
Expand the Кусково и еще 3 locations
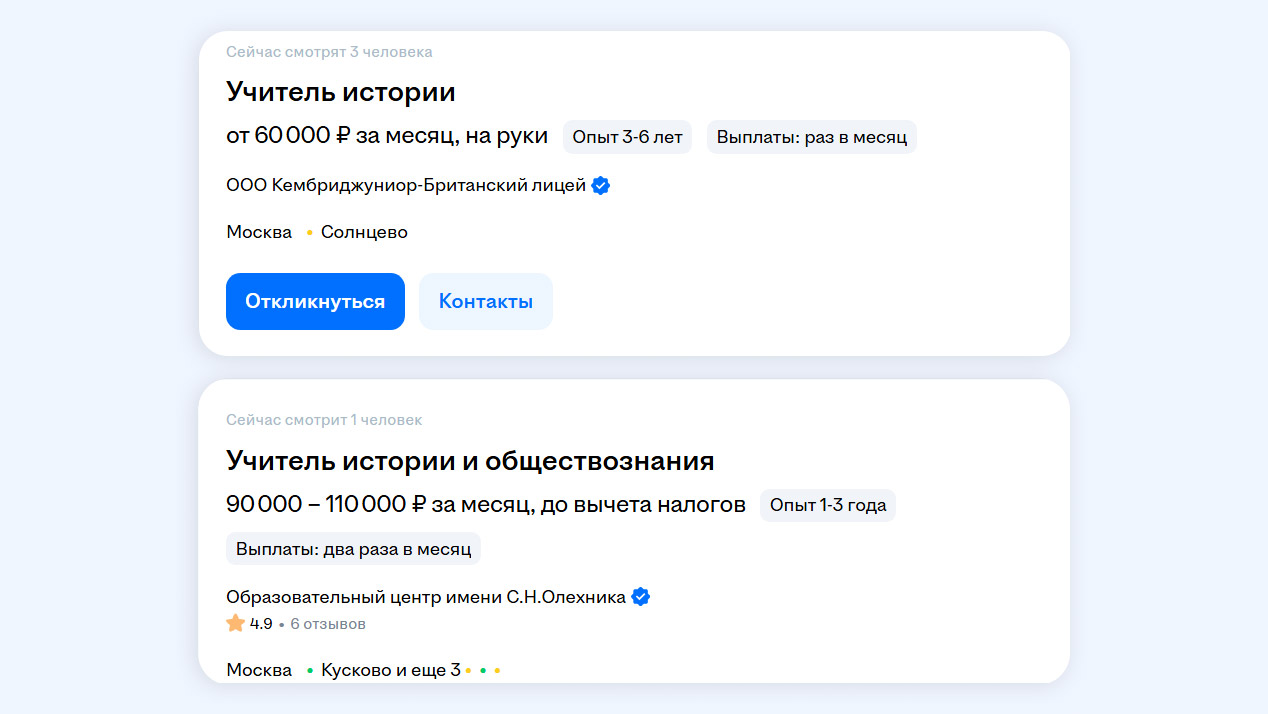click(x=390, y=670)
